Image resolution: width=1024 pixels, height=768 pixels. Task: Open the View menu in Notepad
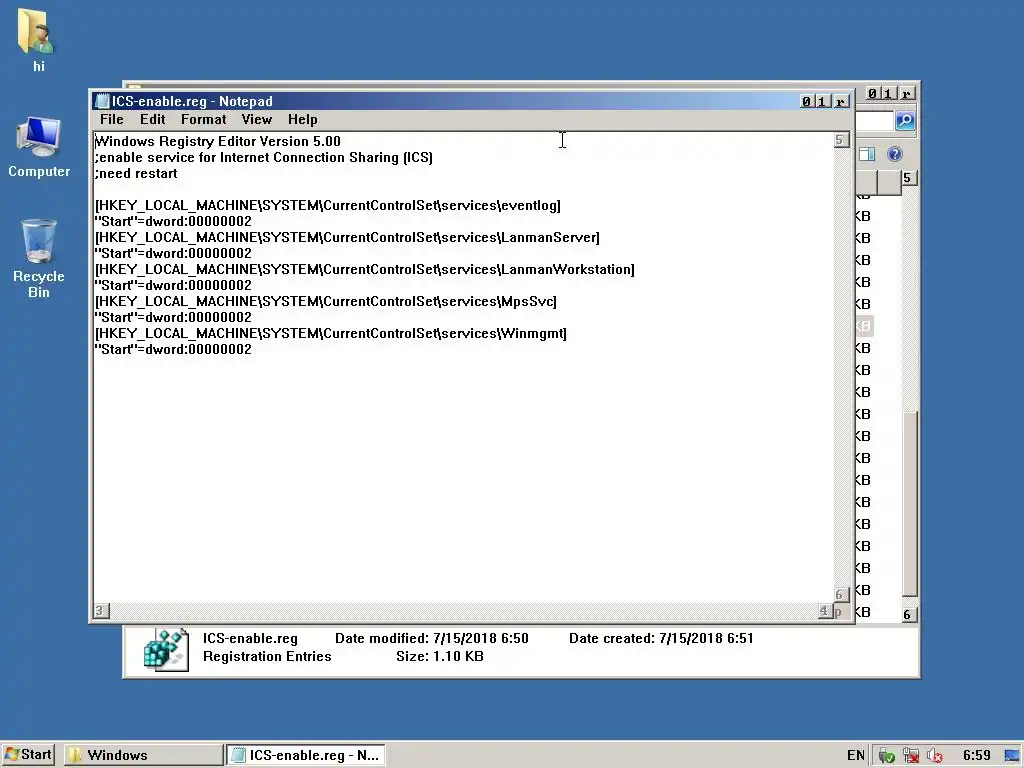[x=257, y=120]
